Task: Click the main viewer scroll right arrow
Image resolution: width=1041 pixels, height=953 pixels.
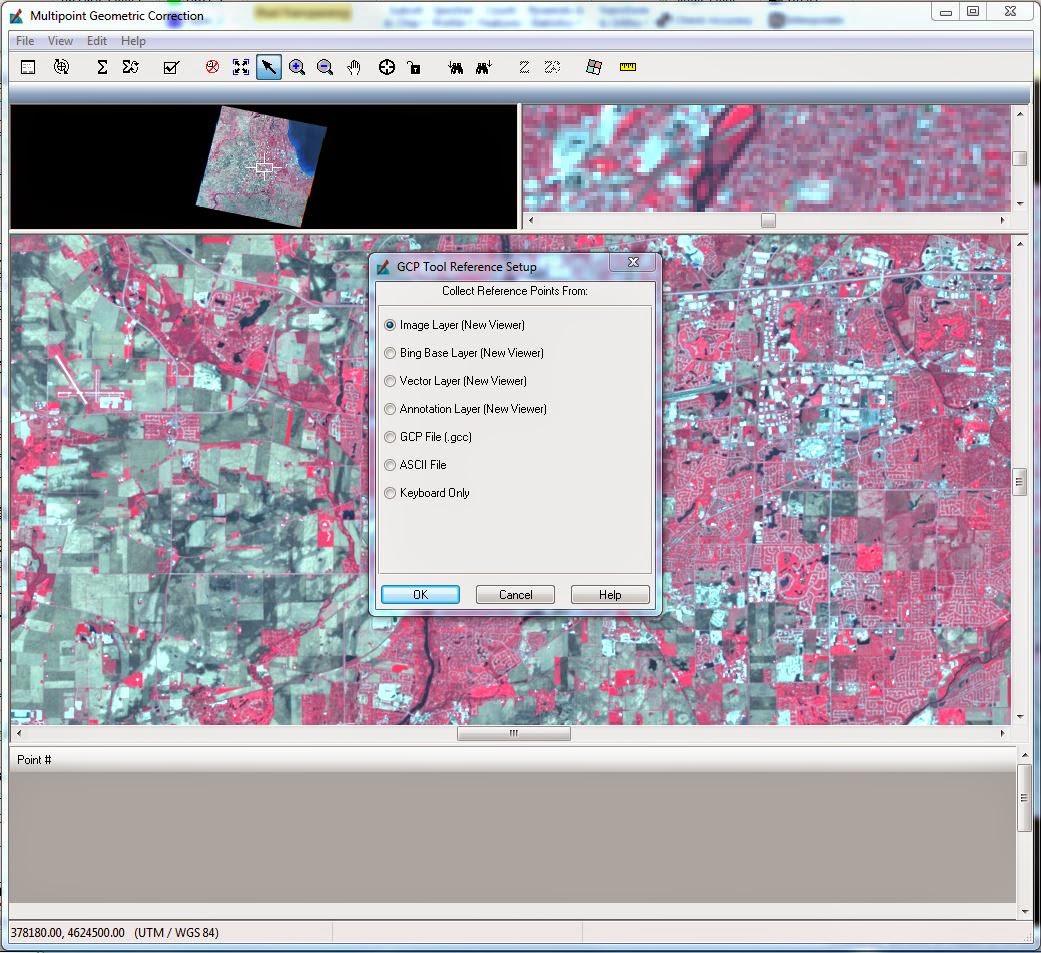Action: (1002, 734)
